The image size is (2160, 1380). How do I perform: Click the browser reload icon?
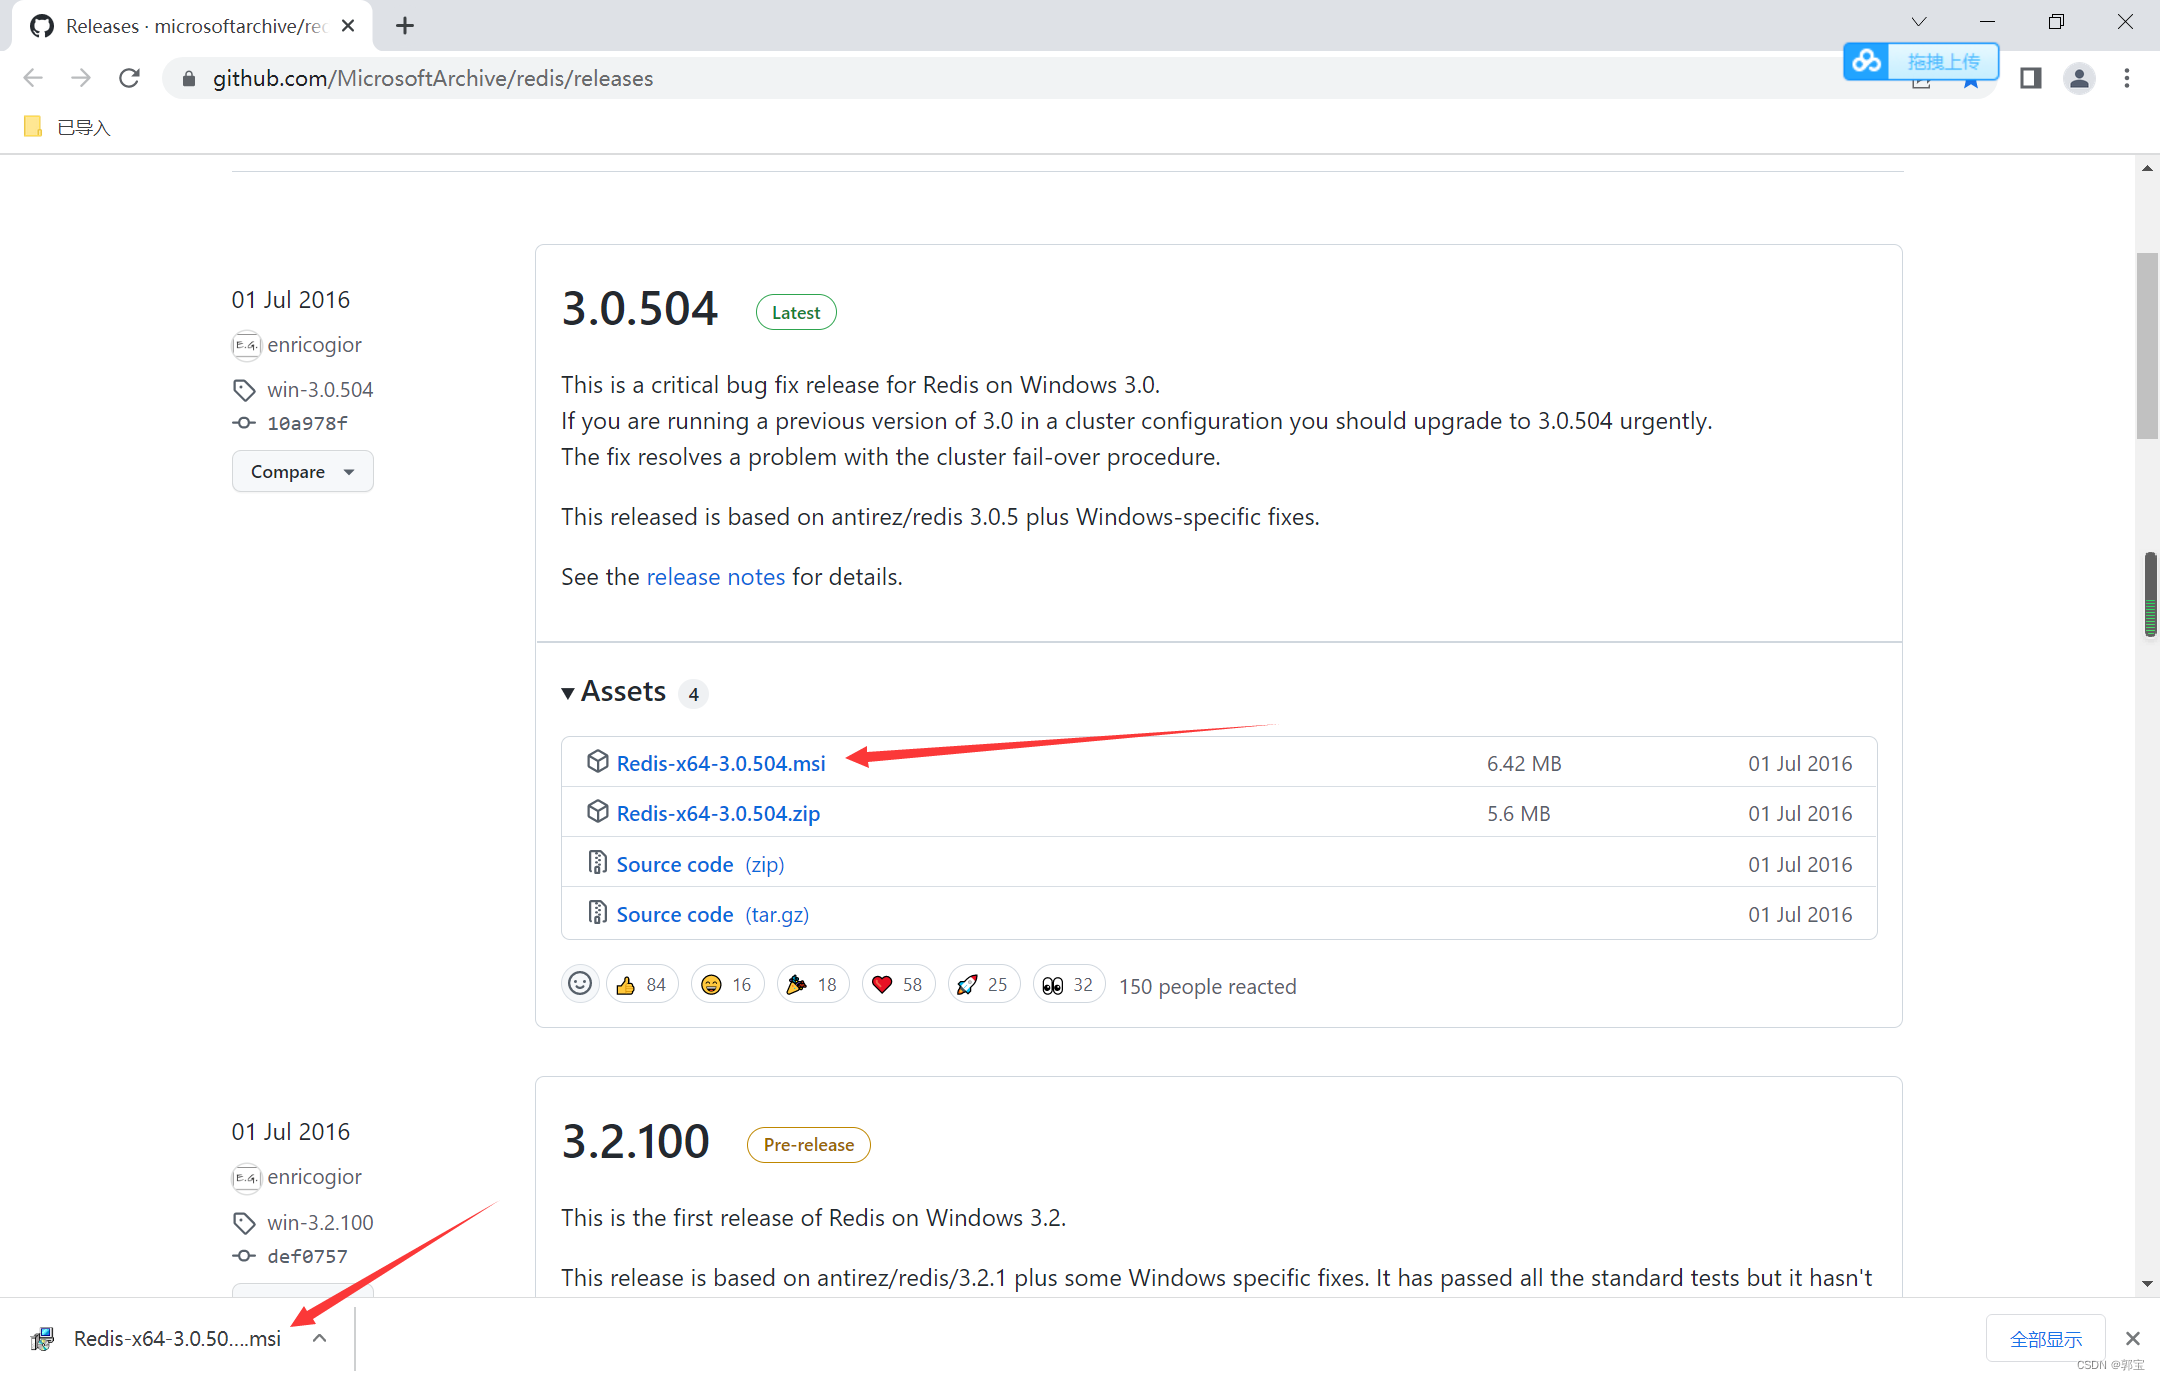coord(129,78)
